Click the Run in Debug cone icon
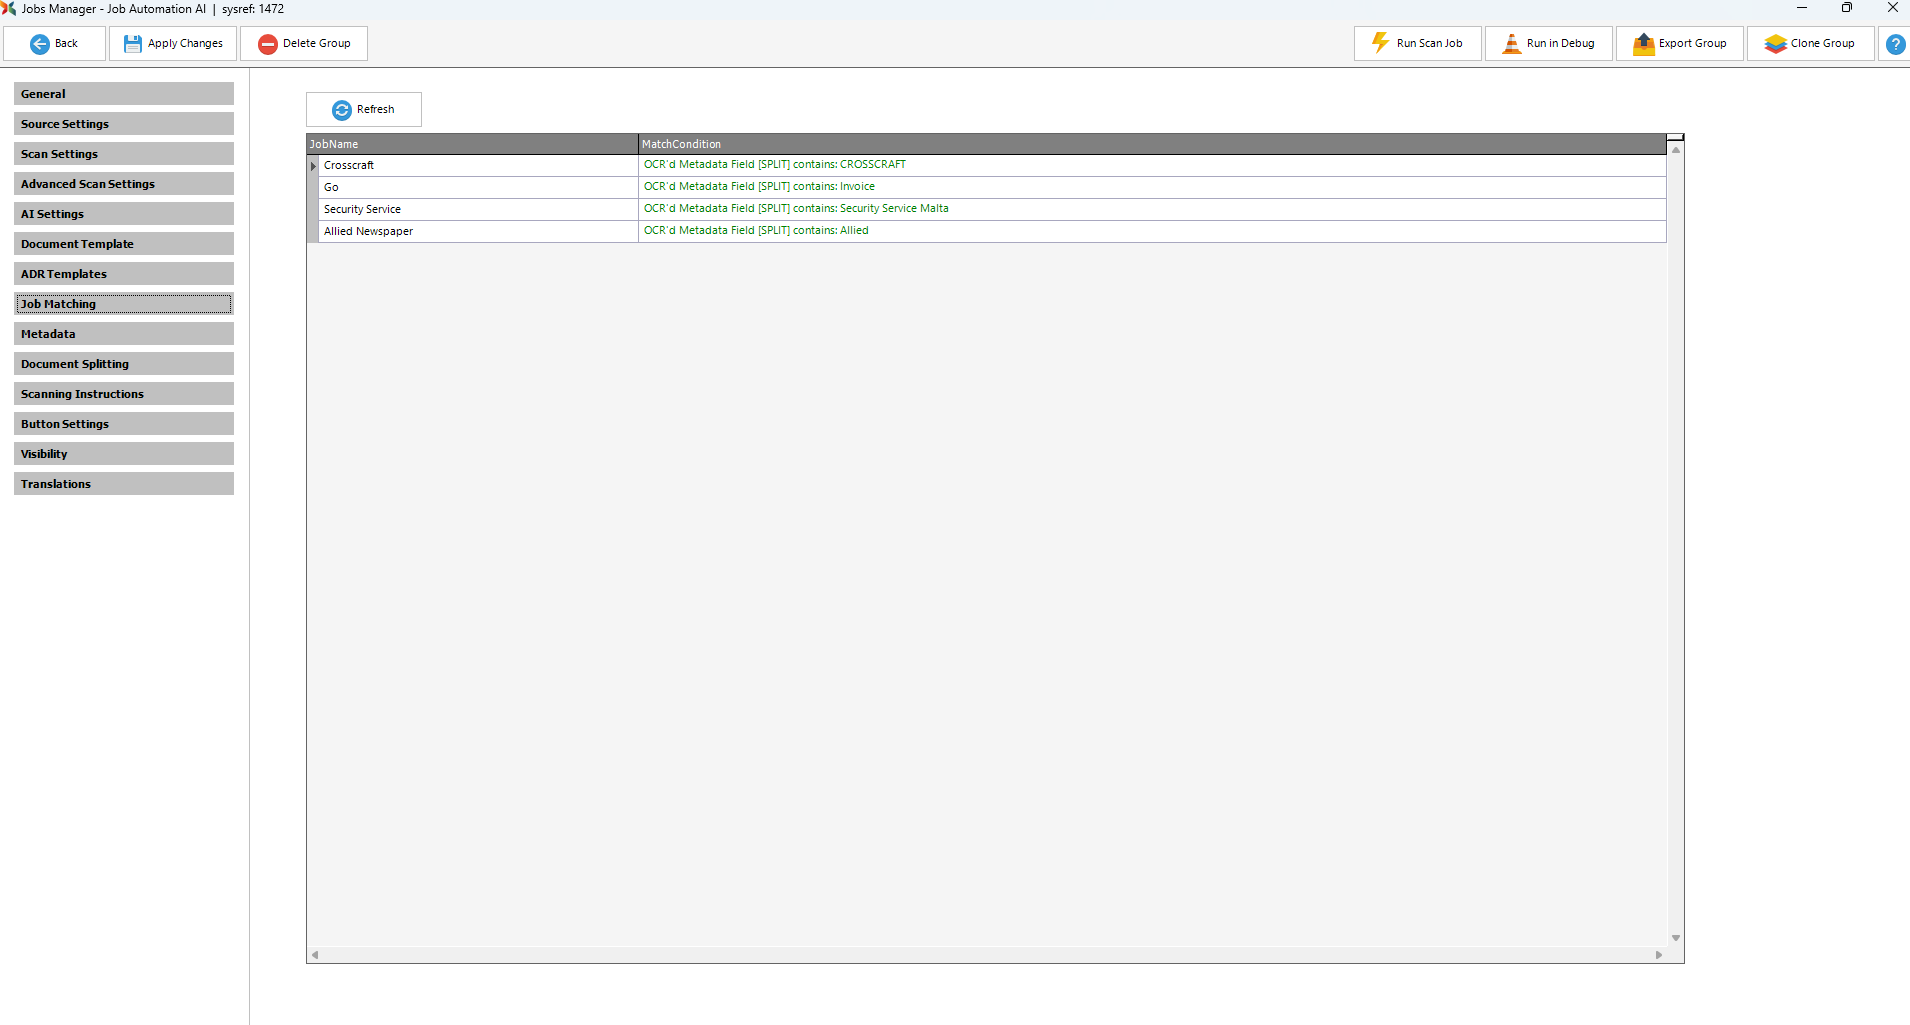 click(x=1511, y=43)
